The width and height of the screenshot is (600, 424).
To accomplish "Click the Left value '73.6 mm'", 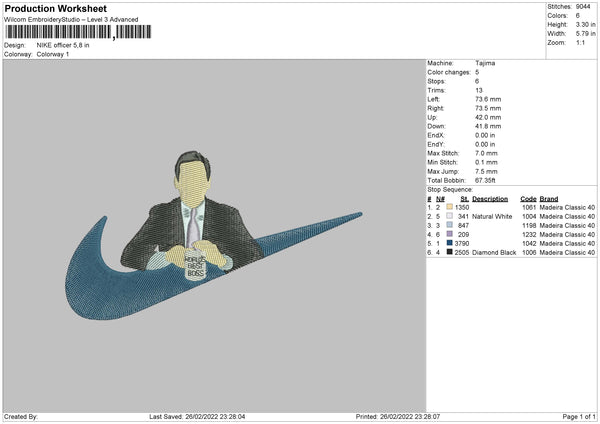I will pos(488,99).
